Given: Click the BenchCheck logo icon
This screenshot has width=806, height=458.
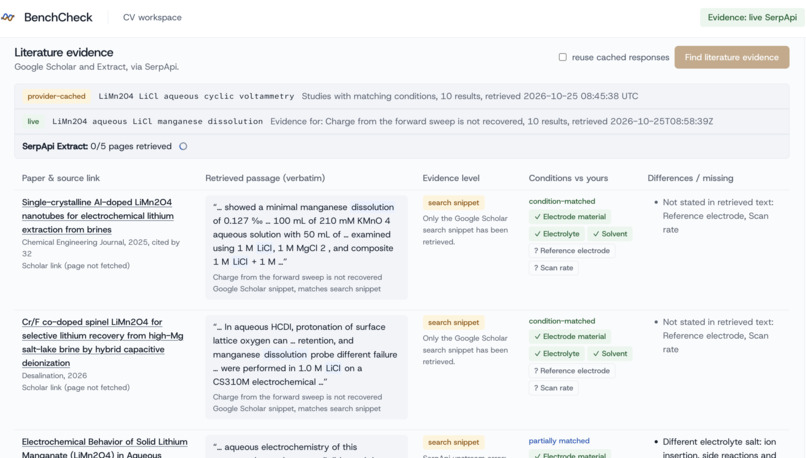Looking at the screenshot, I should tap(8, 17).
